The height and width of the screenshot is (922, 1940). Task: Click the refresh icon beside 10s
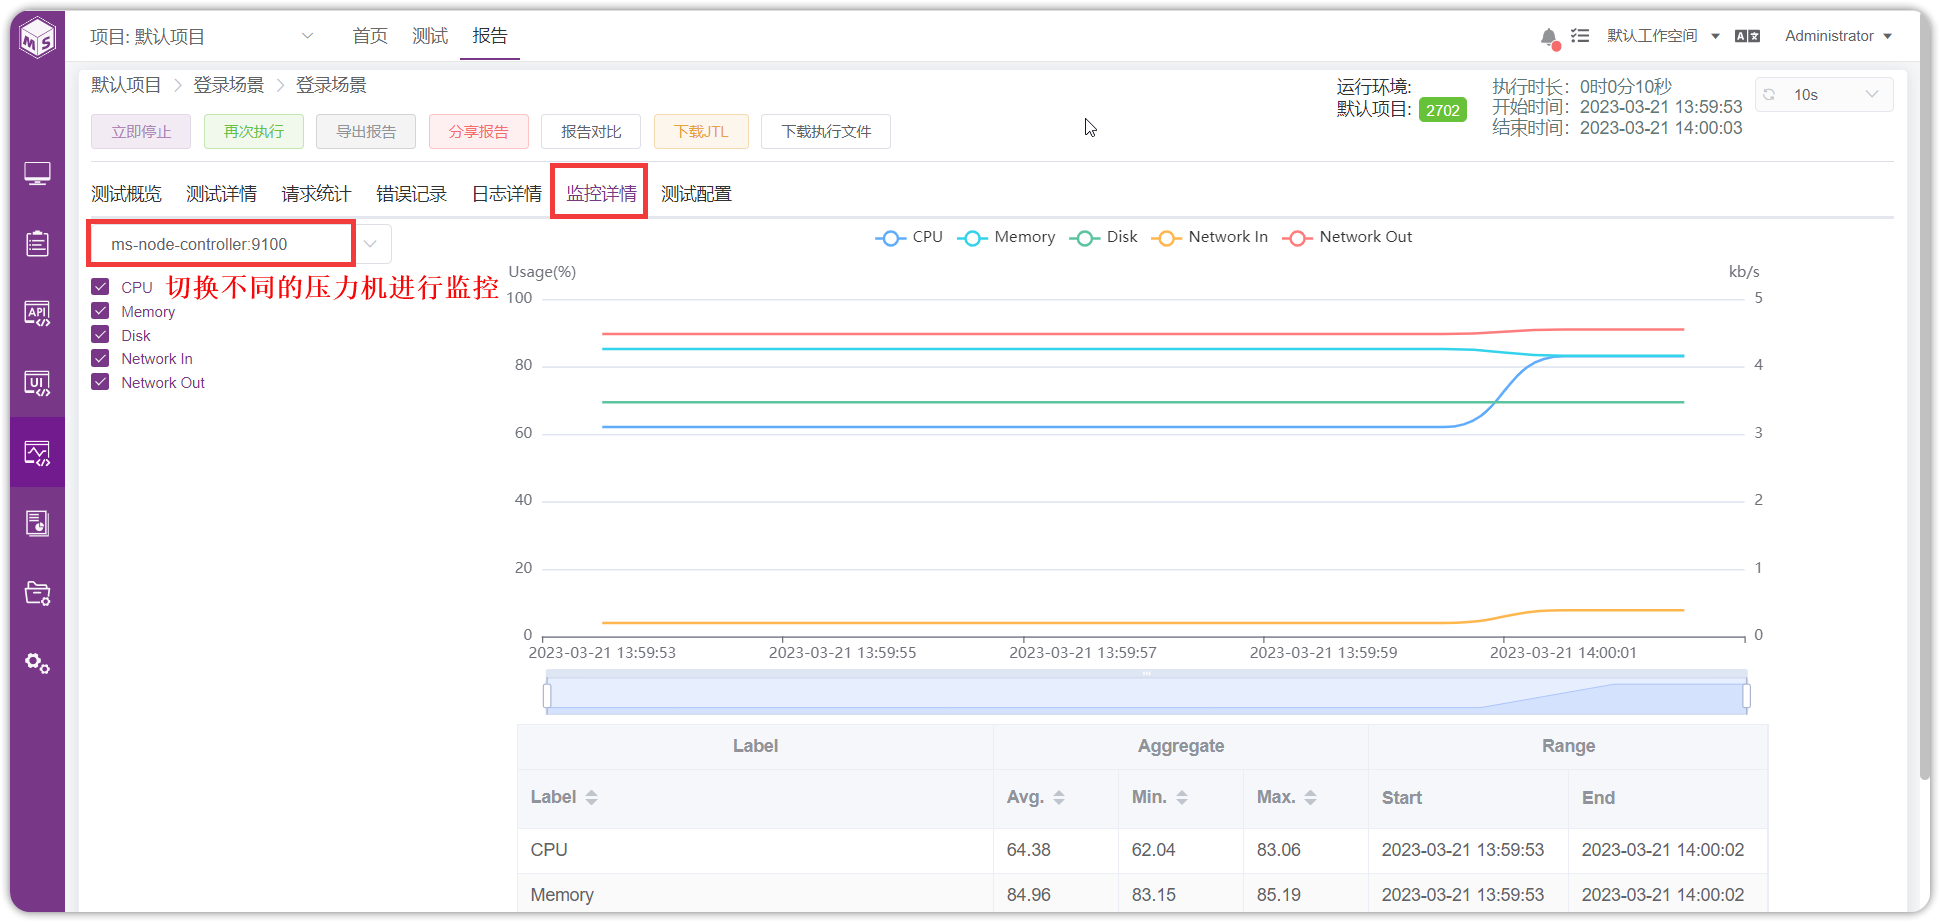pyautogui.click(x=1769, y=94)
